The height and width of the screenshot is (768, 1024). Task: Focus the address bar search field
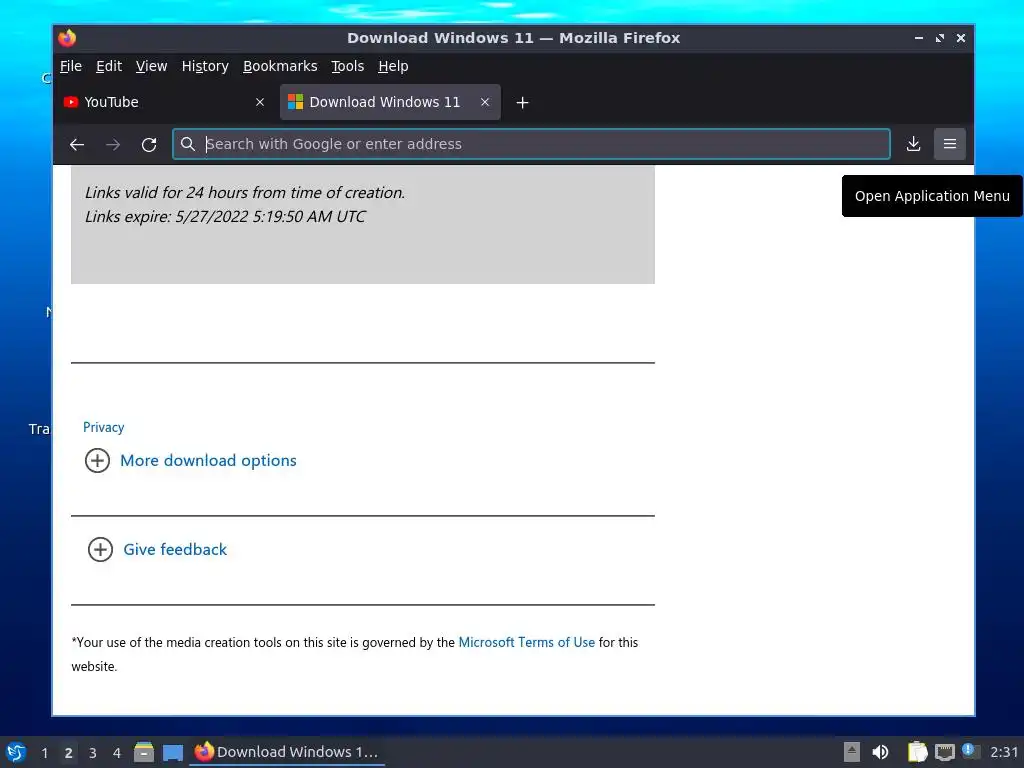tap(531, 144)
